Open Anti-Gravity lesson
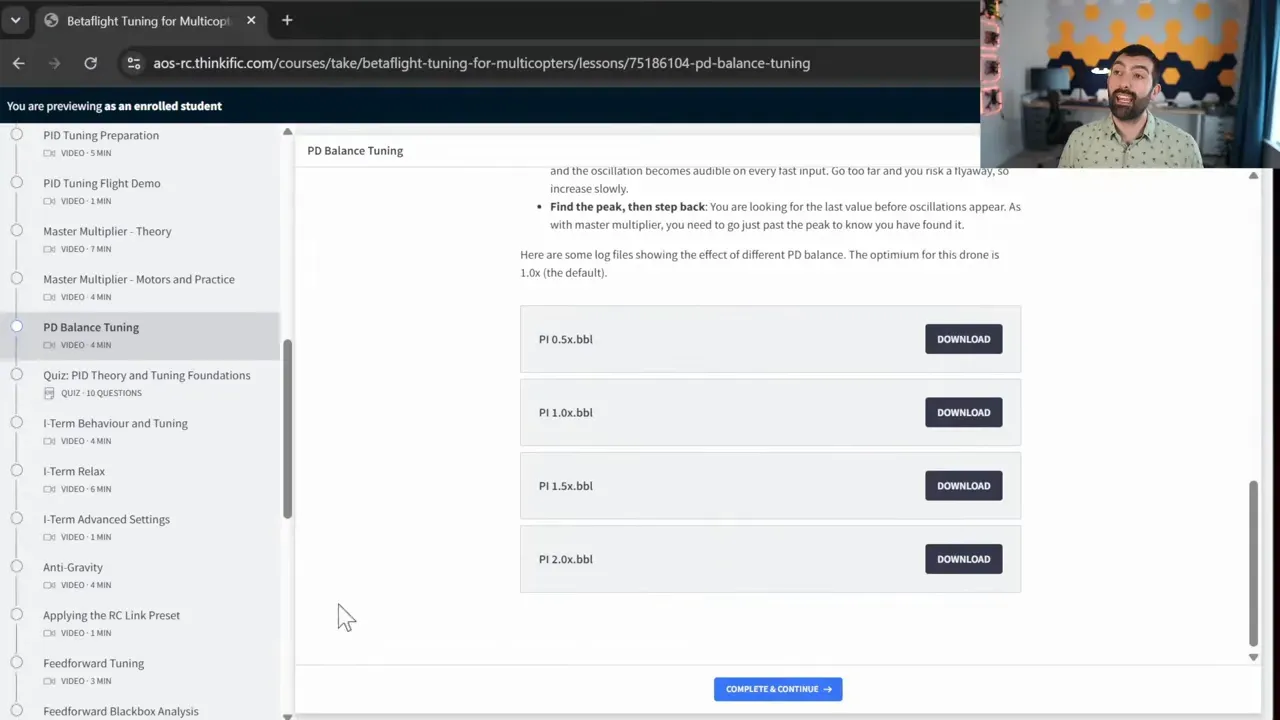This screenshot has height=720, width=1280. [73, 567]
